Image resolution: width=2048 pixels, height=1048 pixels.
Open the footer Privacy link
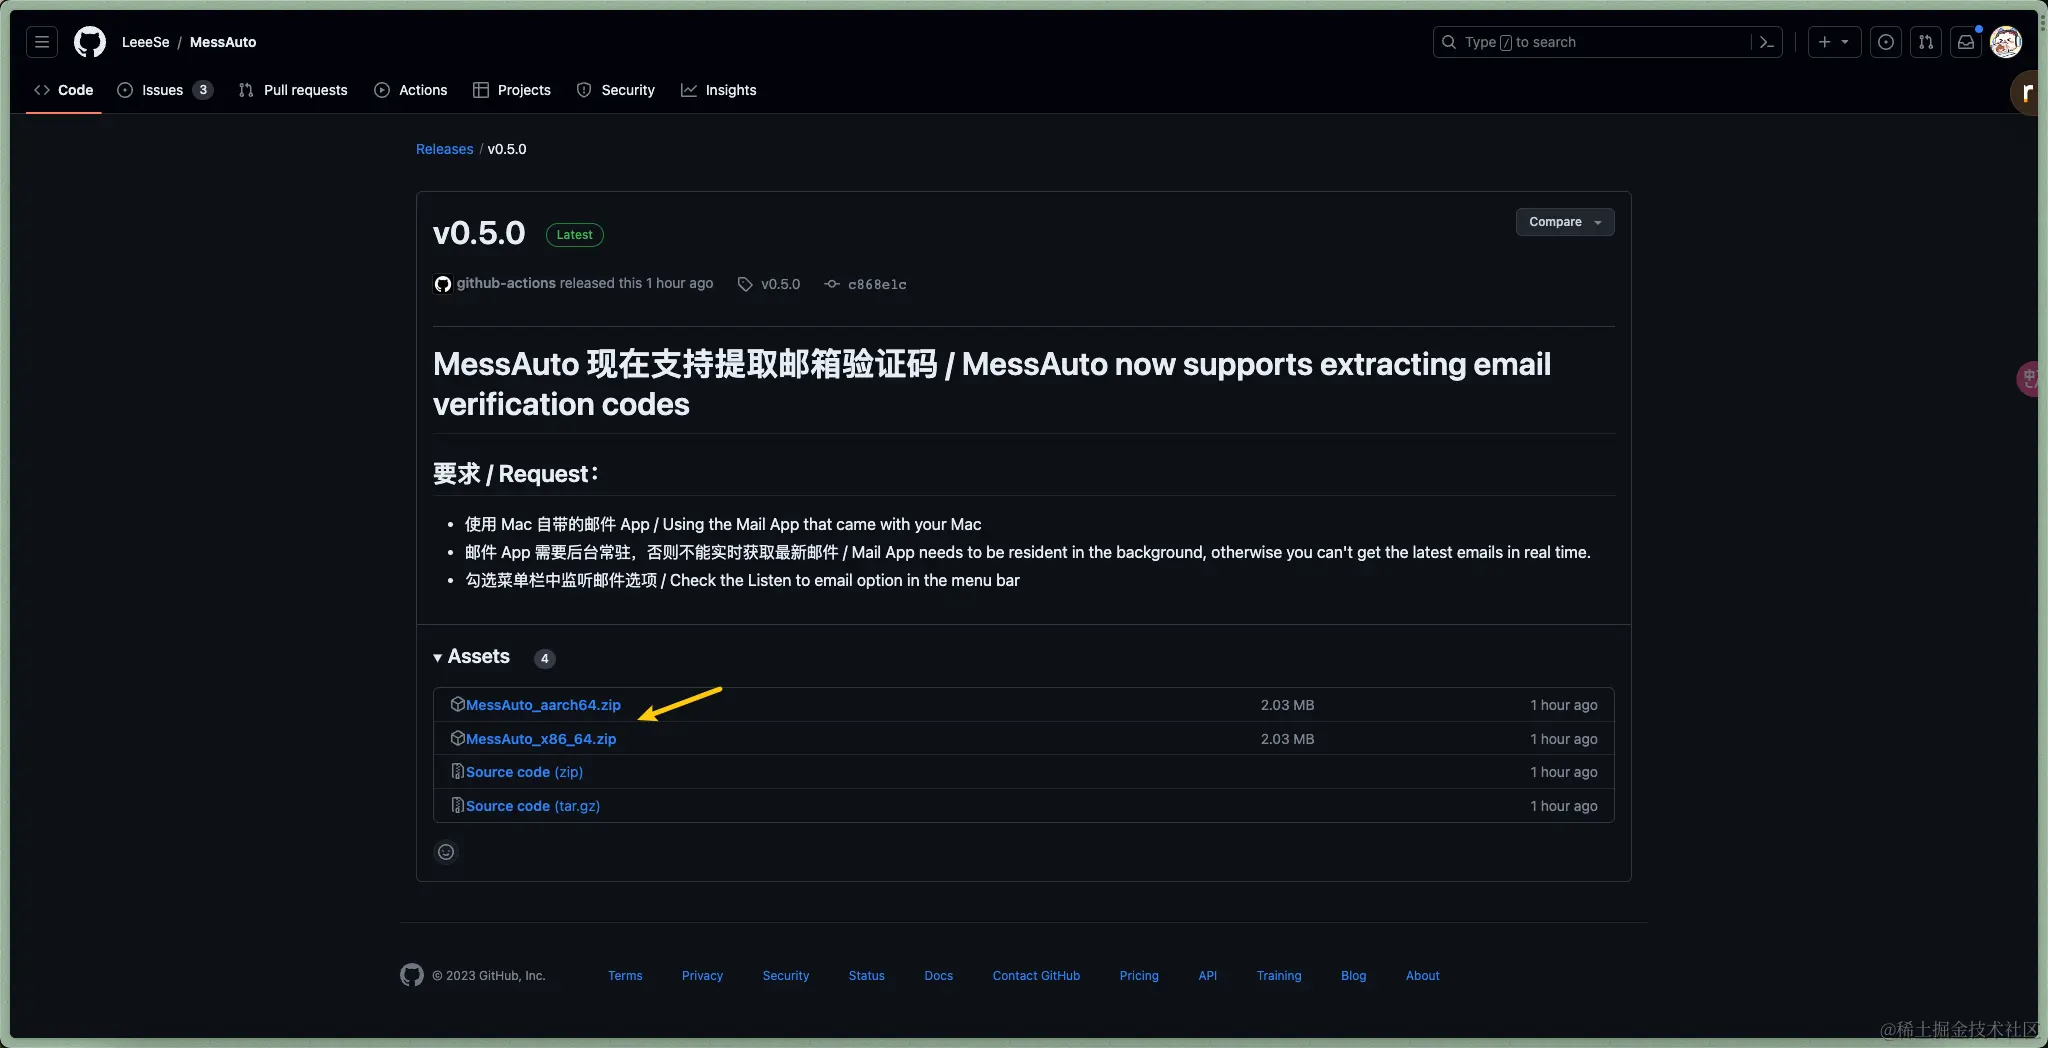tap(702, 976)
